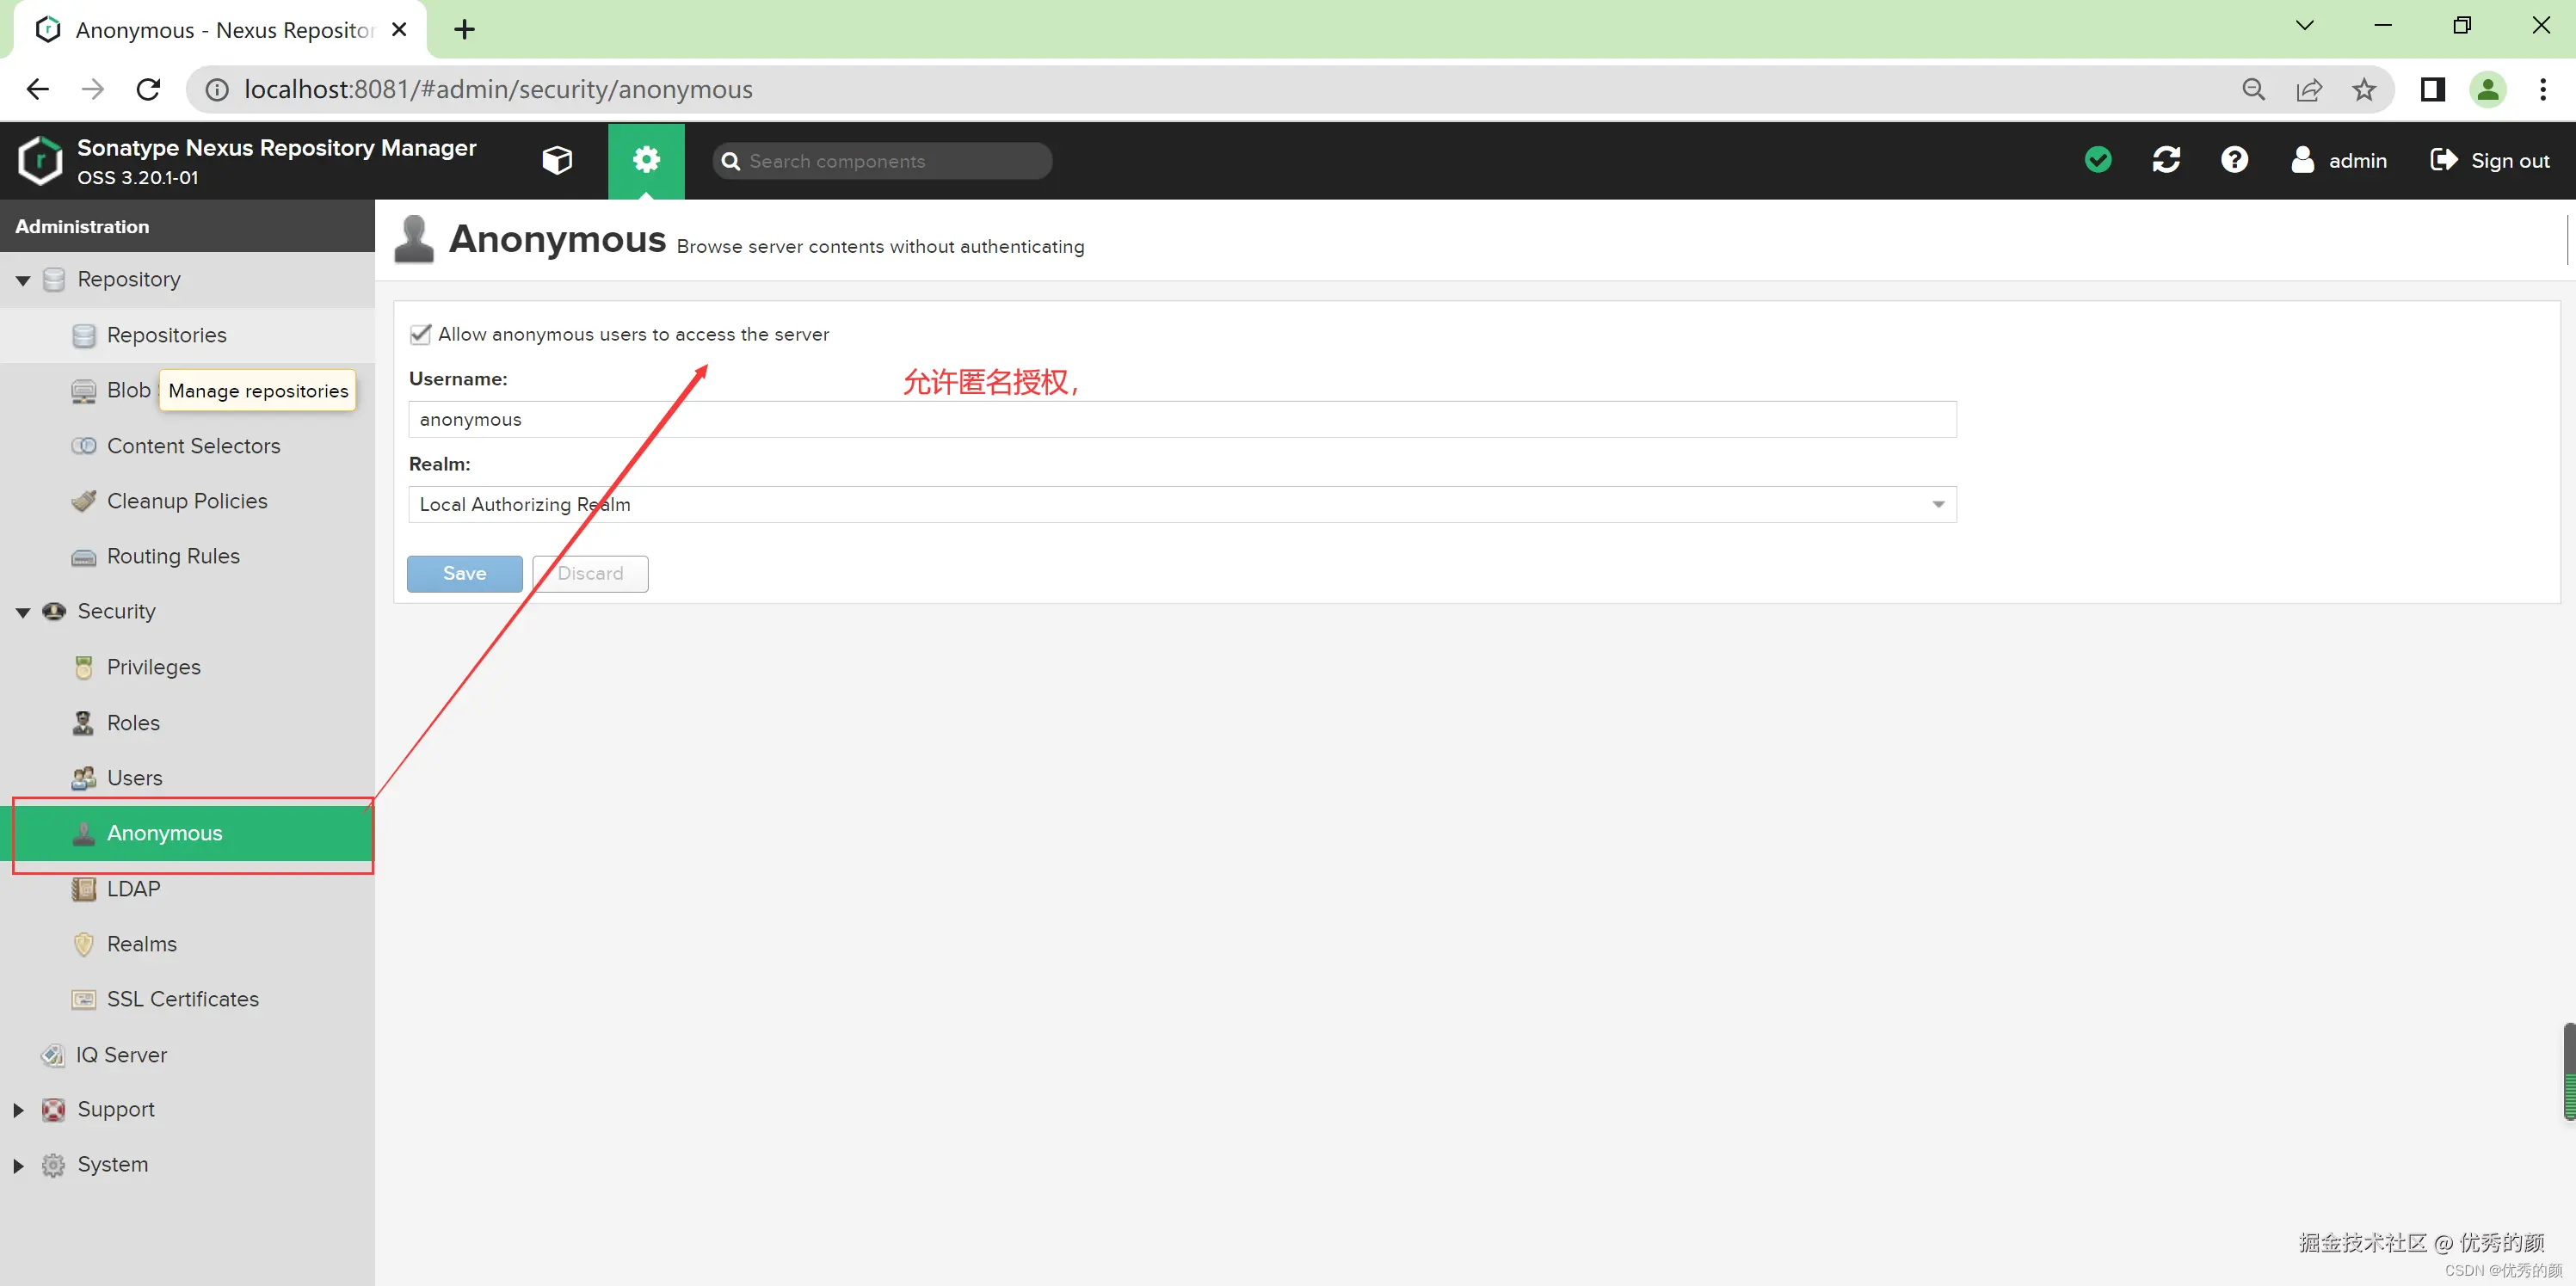Bookmark page with star icon
This screenshot has height=1286, width=2576.
tap(2364, 90)
